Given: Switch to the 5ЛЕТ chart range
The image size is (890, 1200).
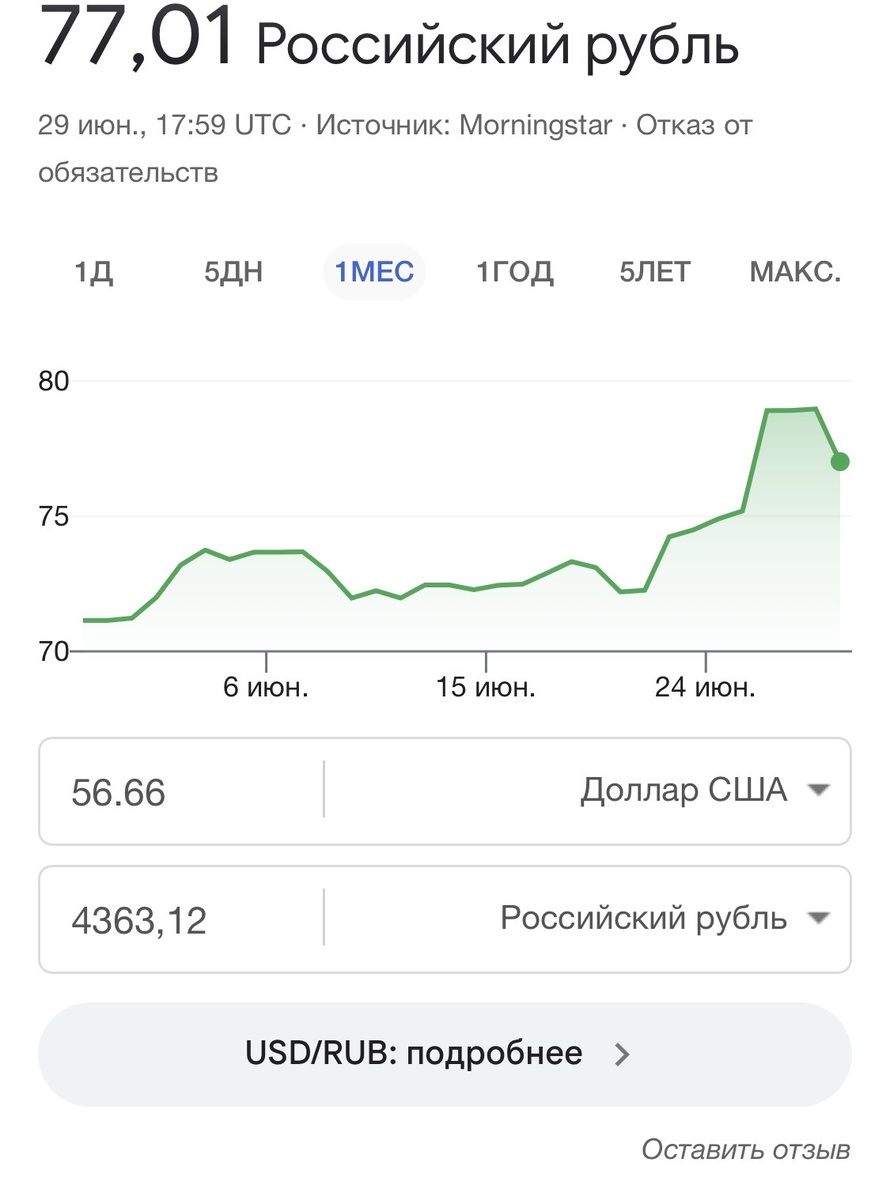Looking at the screenshot, I should [654, 272].
